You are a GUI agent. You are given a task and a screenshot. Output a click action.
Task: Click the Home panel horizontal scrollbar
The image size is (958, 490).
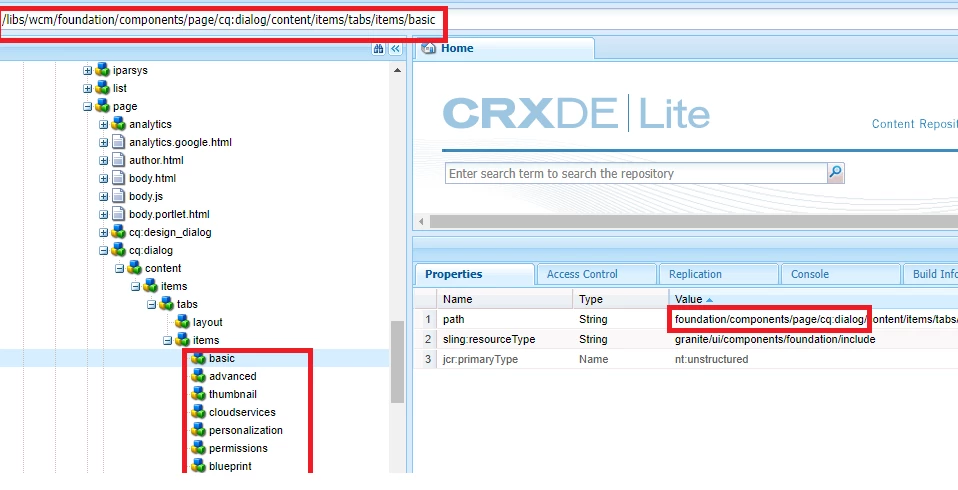[x=693, y=221]
